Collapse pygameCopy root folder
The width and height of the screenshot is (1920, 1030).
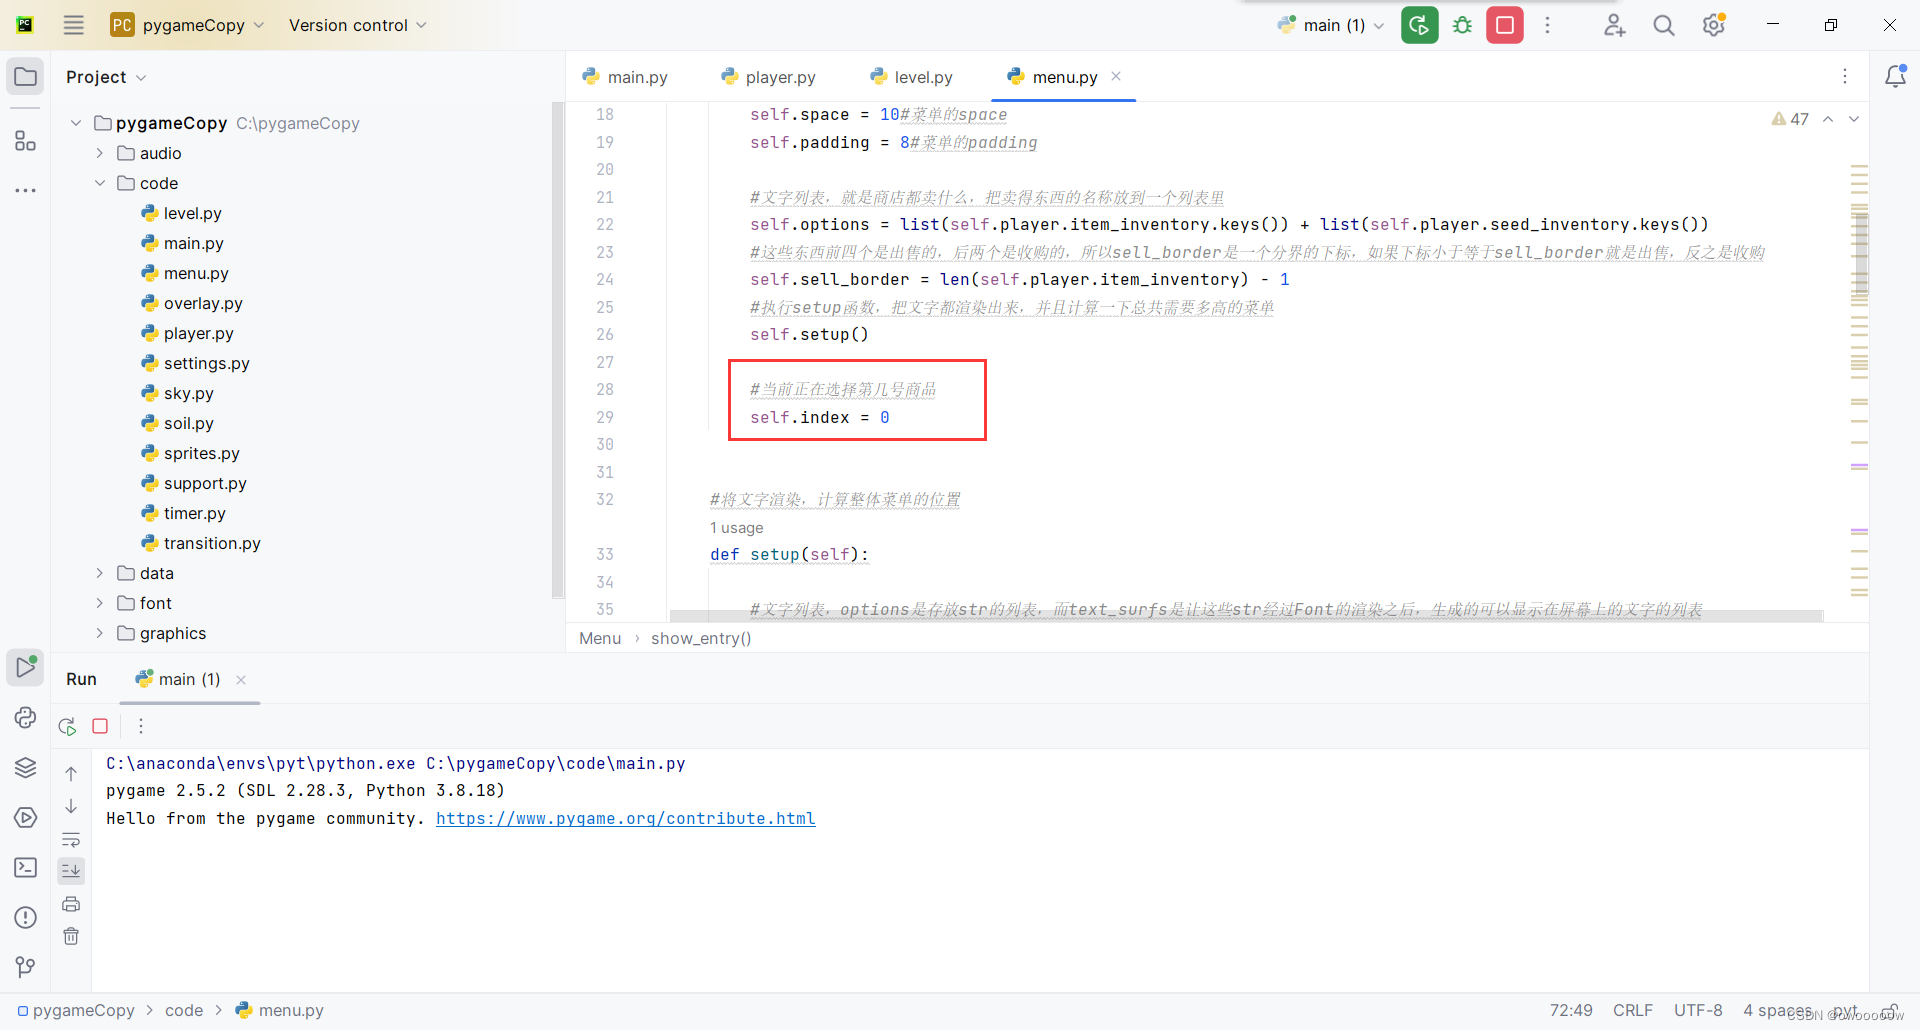click(76, 123)
